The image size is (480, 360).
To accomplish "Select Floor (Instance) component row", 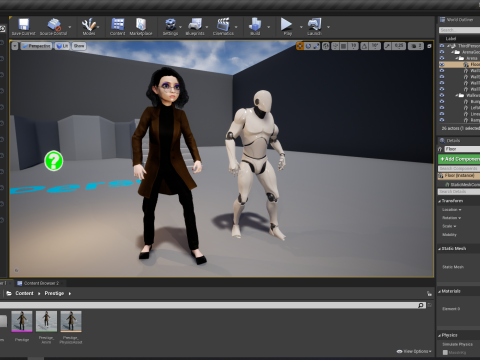I will (459, 176).
